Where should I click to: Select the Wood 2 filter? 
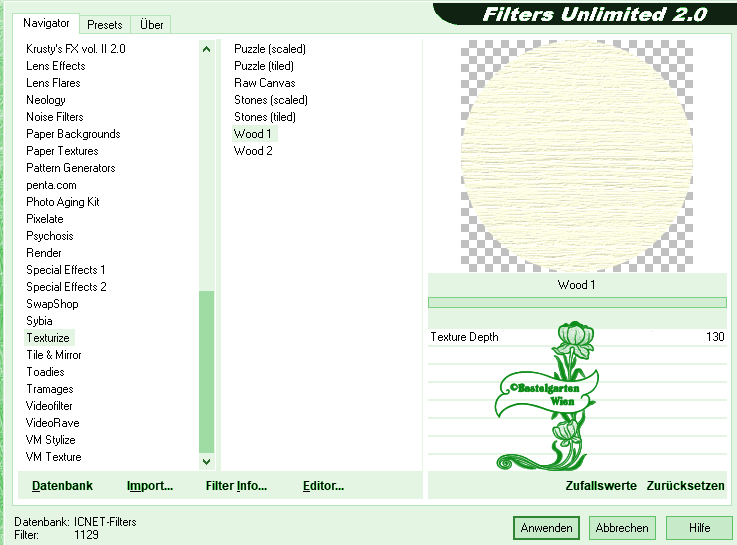click(253, 151)
